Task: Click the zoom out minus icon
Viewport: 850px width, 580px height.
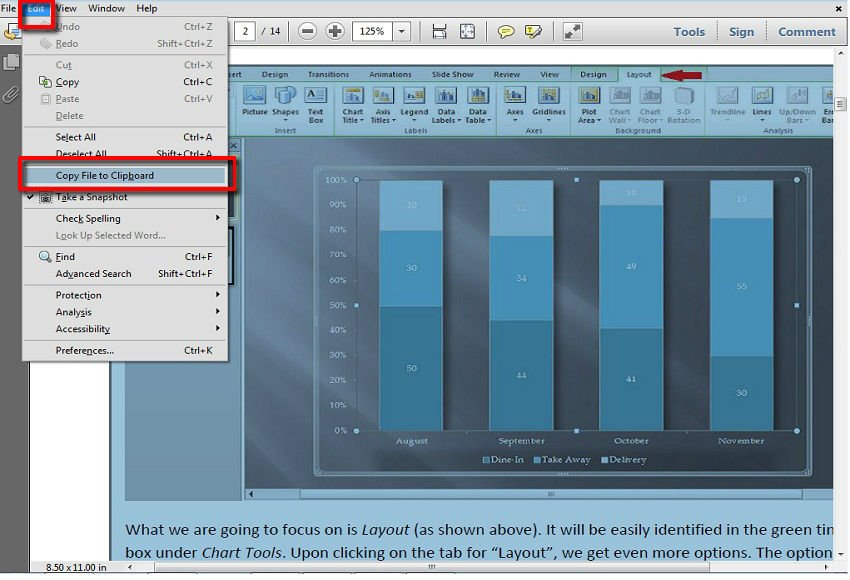Action: 308,32
